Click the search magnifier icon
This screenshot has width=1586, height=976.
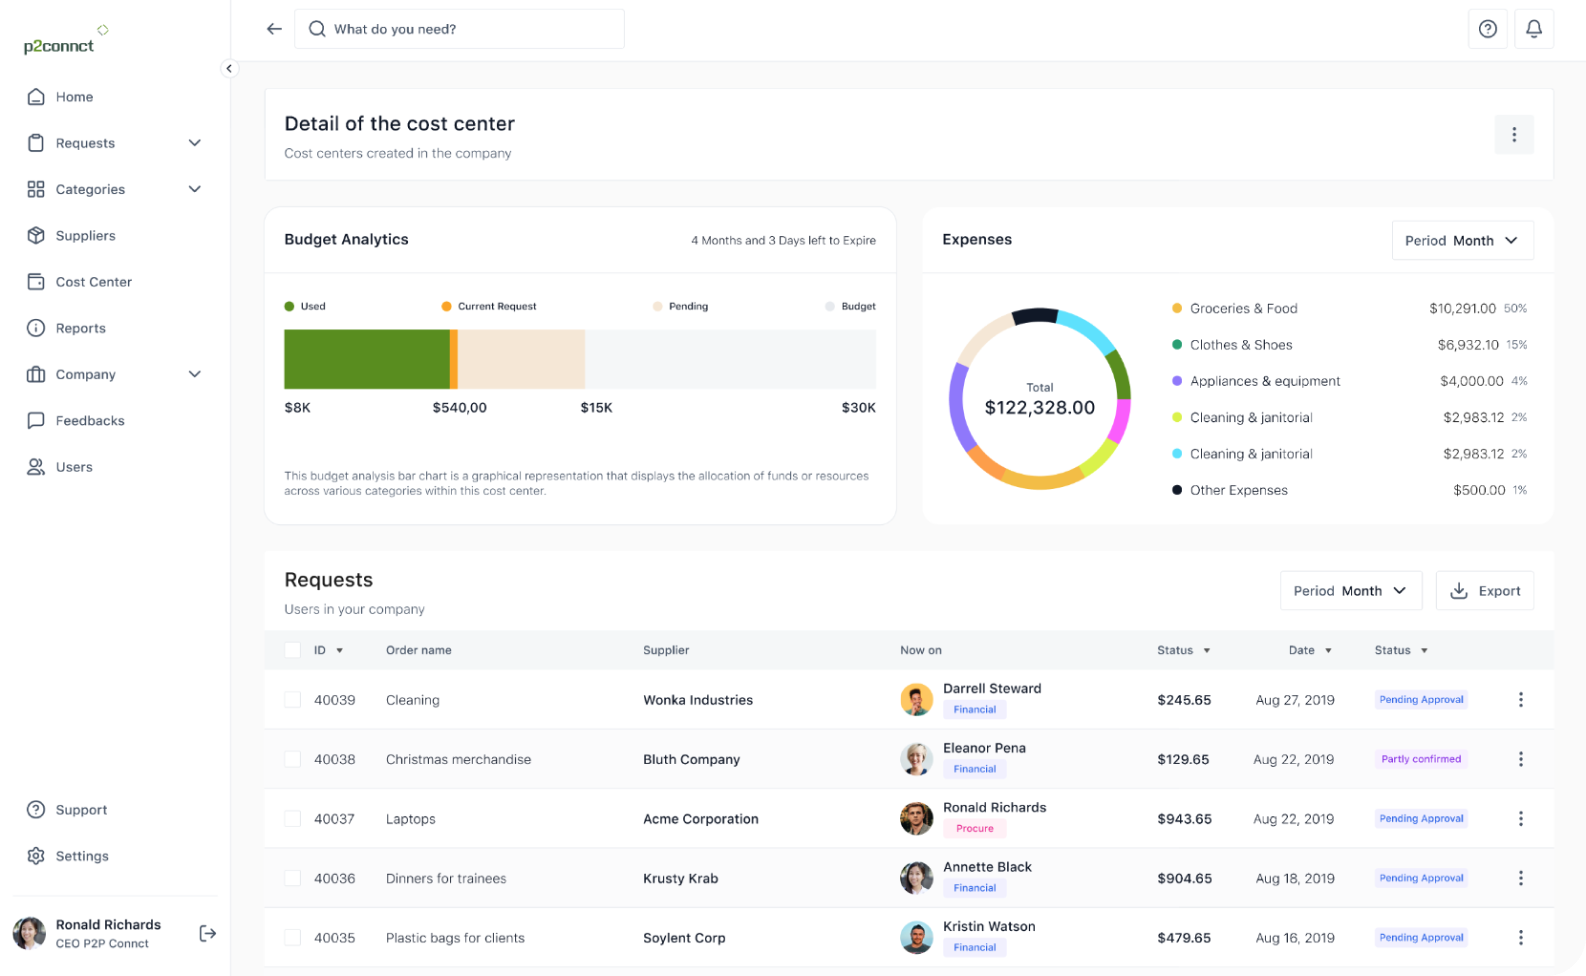click(x=317, y=29)
